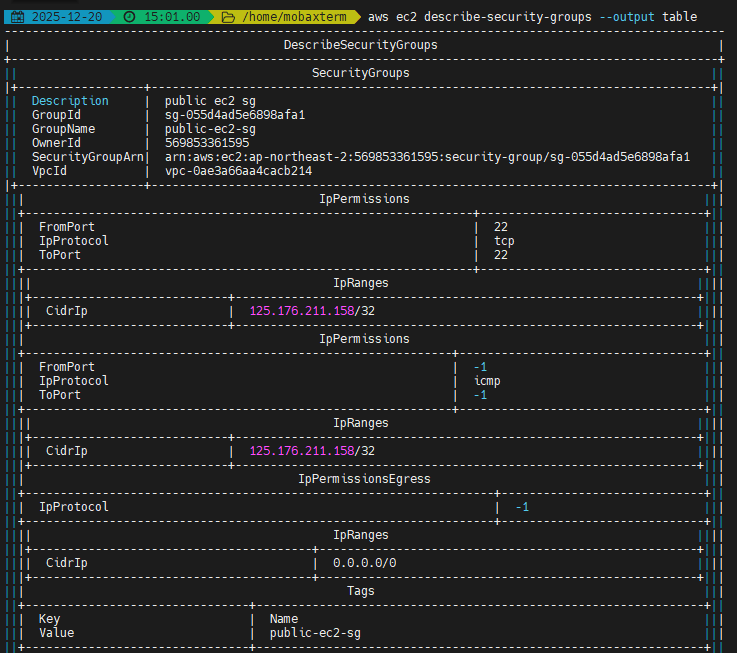Image resolution: width=737 pixels, height=653 pixels.
Task: Click the SecurityGroupArn field label
Action: pos(87,157)
